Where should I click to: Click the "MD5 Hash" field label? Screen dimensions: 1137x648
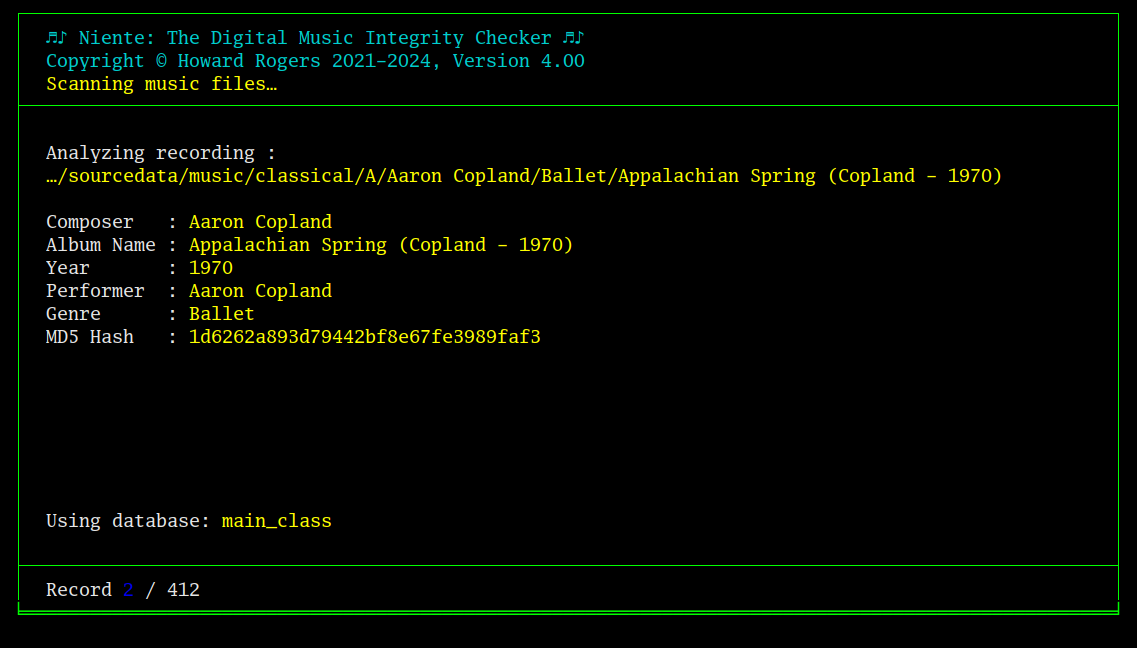click(90, 337)
